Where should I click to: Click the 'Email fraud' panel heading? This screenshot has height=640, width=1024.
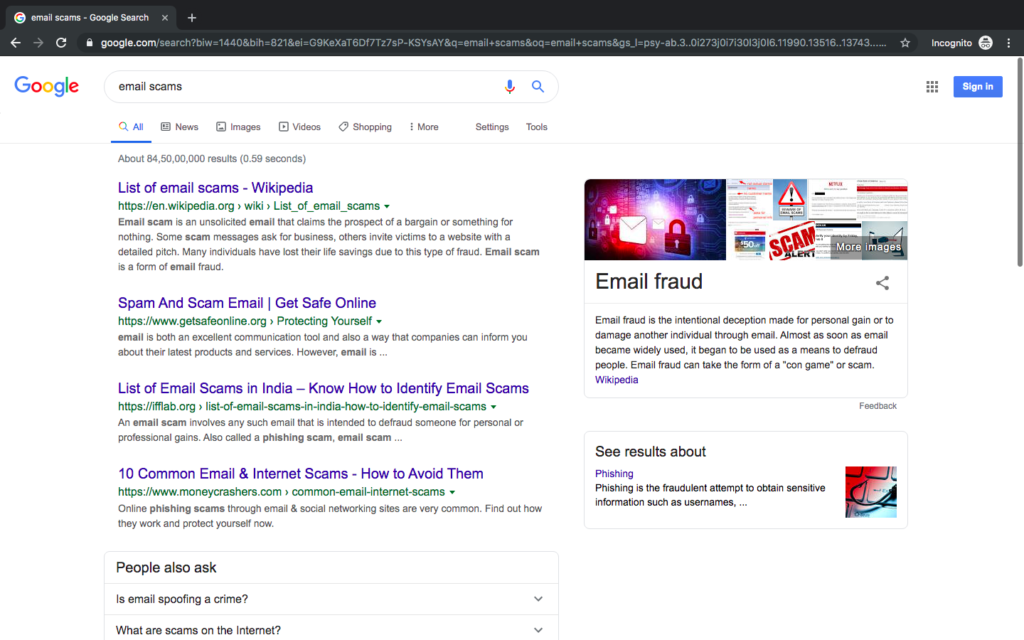(x=648, y=281)
